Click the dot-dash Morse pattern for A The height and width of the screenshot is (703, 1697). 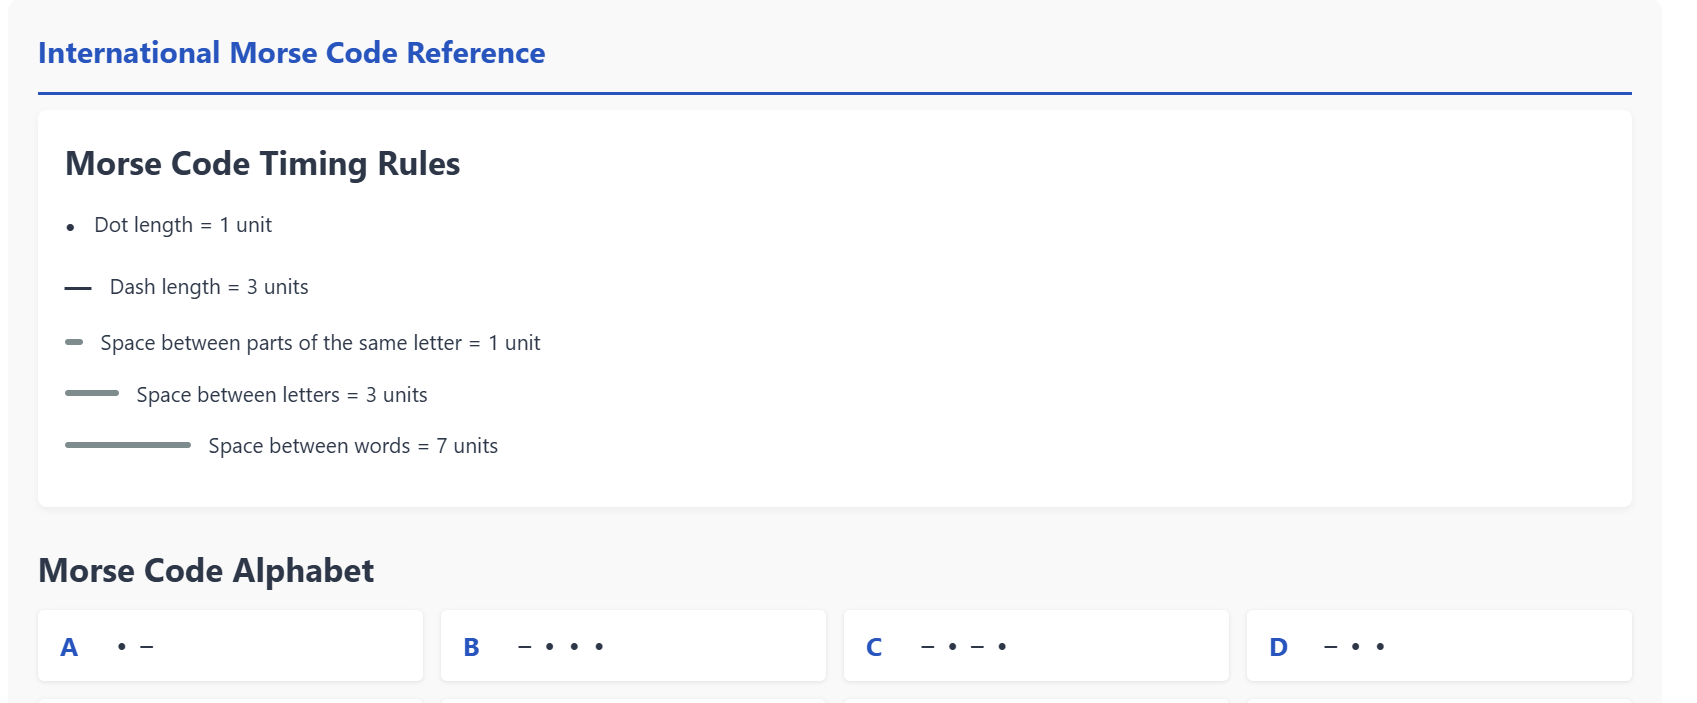(135, 647)
